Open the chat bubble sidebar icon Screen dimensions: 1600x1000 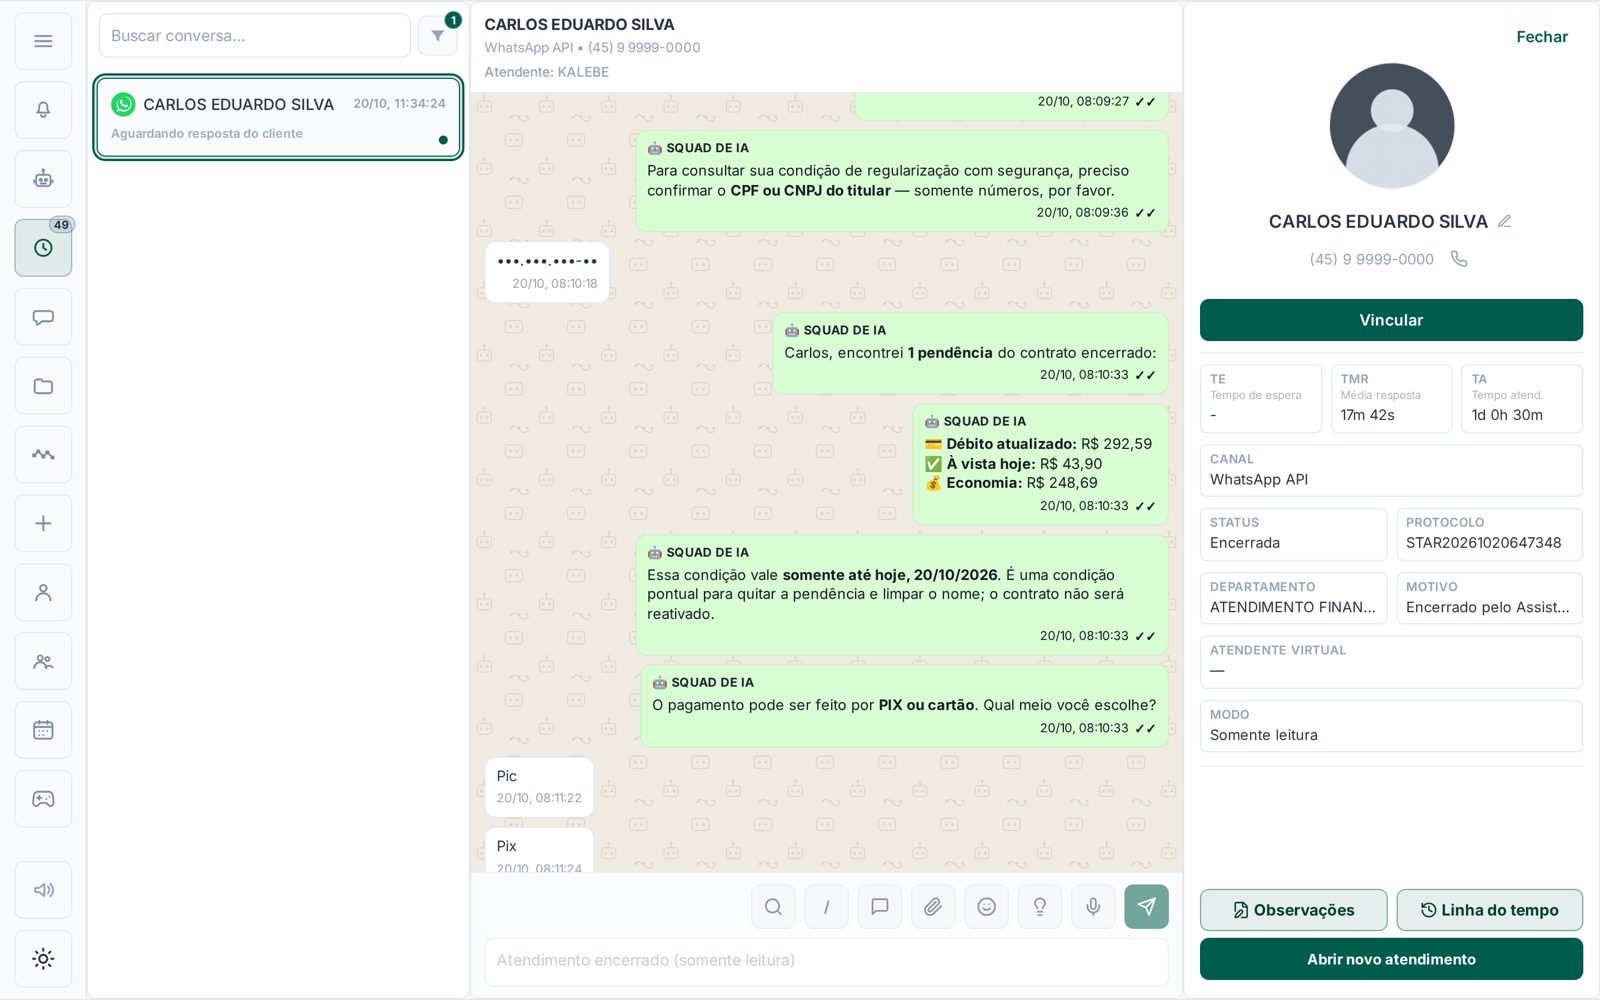click(x=43, y=317)
